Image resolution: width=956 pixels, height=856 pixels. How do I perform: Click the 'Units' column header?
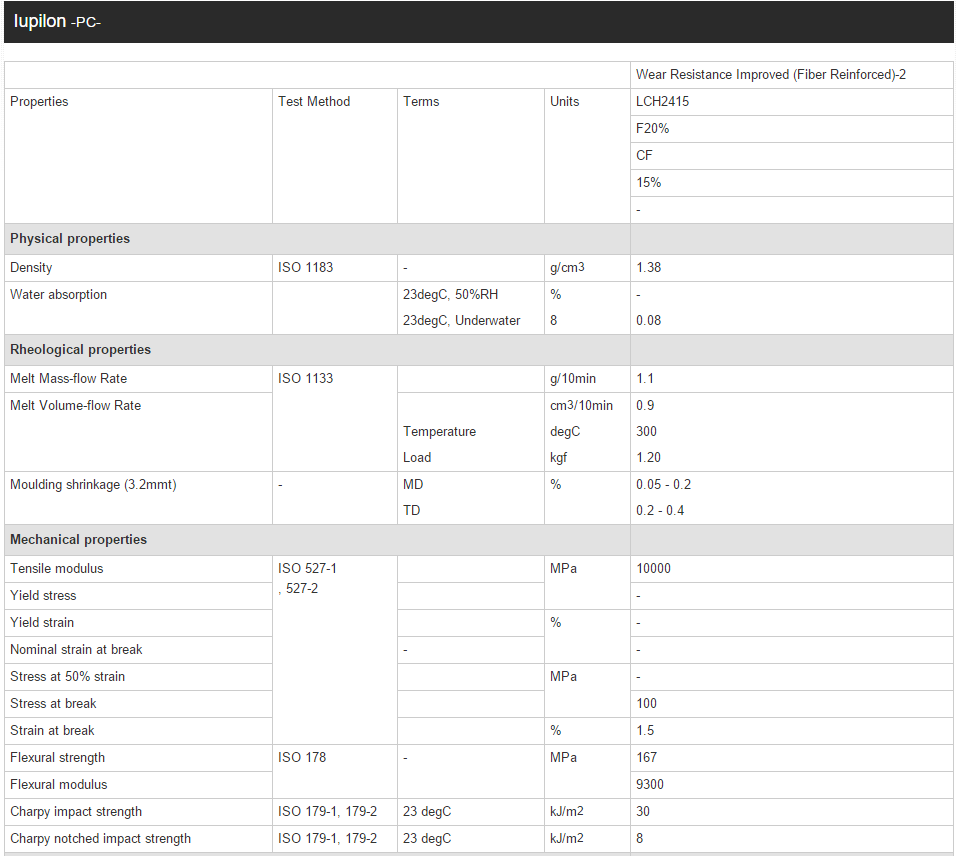565,101
